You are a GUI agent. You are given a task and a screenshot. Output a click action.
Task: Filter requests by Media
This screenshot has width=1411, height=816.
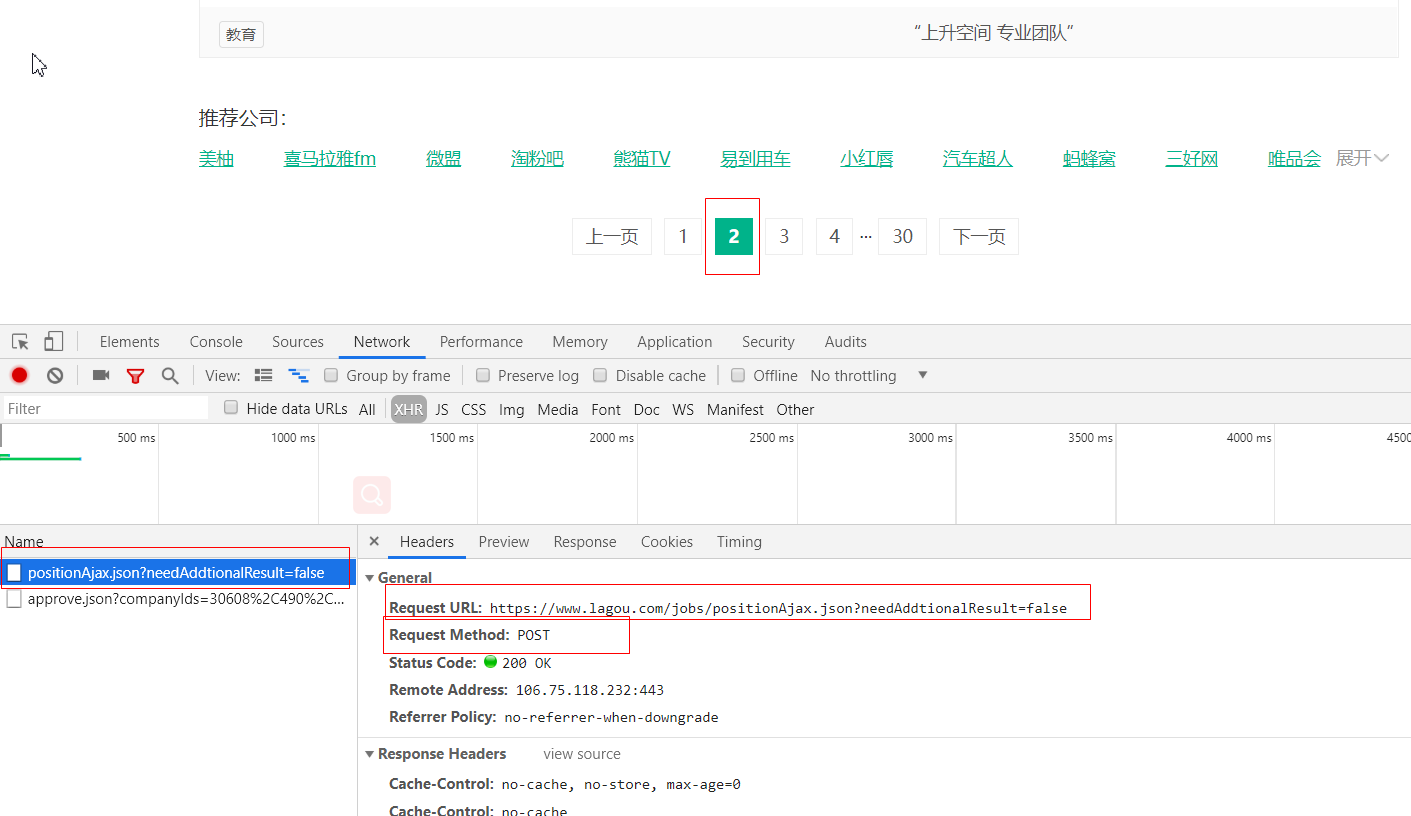click(x=558, y=409)
